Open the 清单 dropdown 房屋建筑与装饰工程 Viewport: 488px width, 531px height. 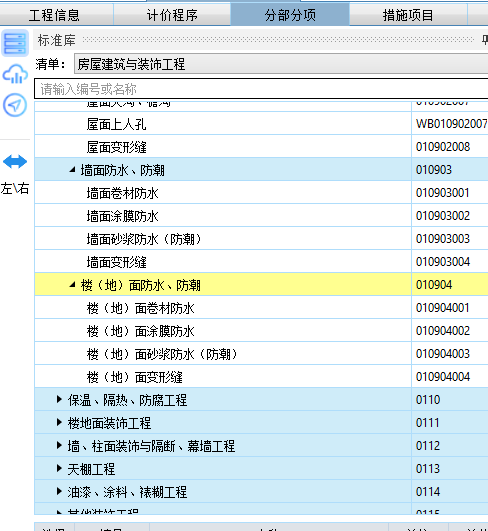pyautogui.click(x=281, y=64)
